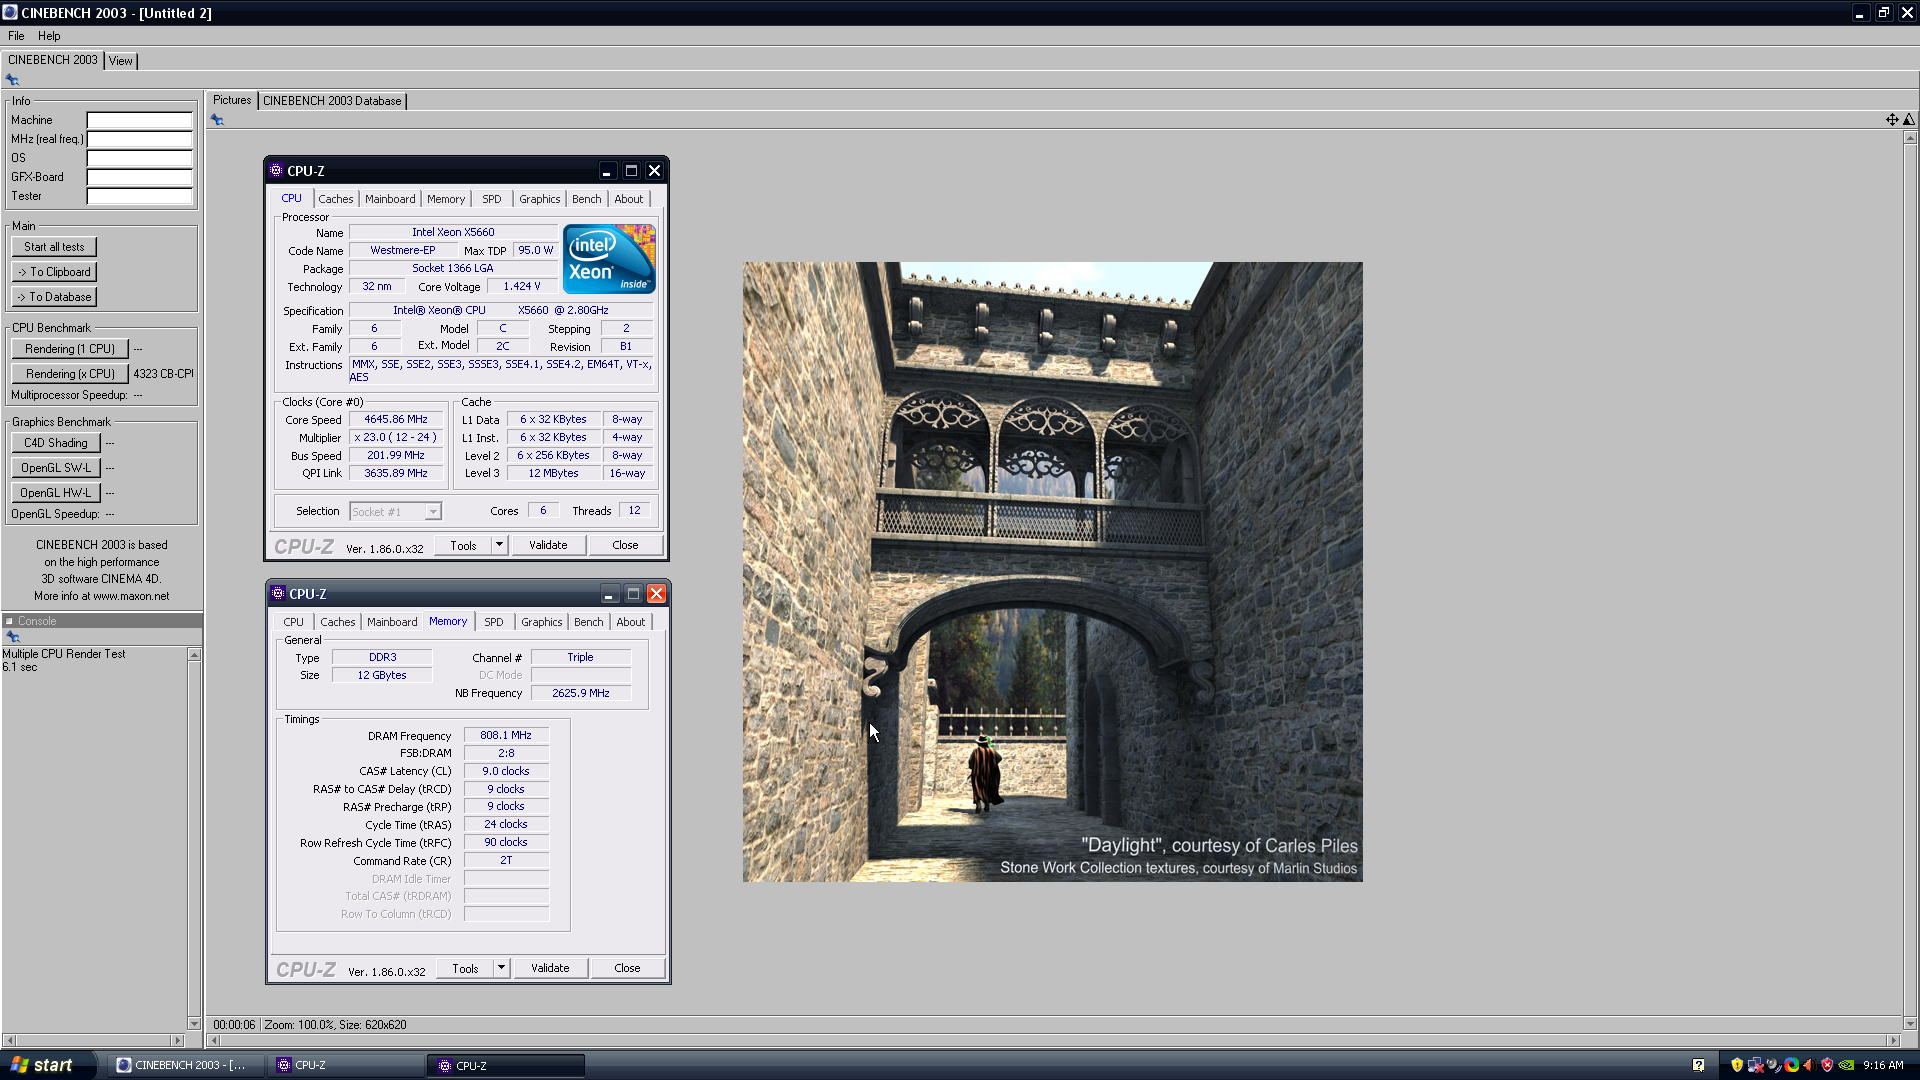
Task: Click Validate in upper CPU-Z window
Action: 548,545
